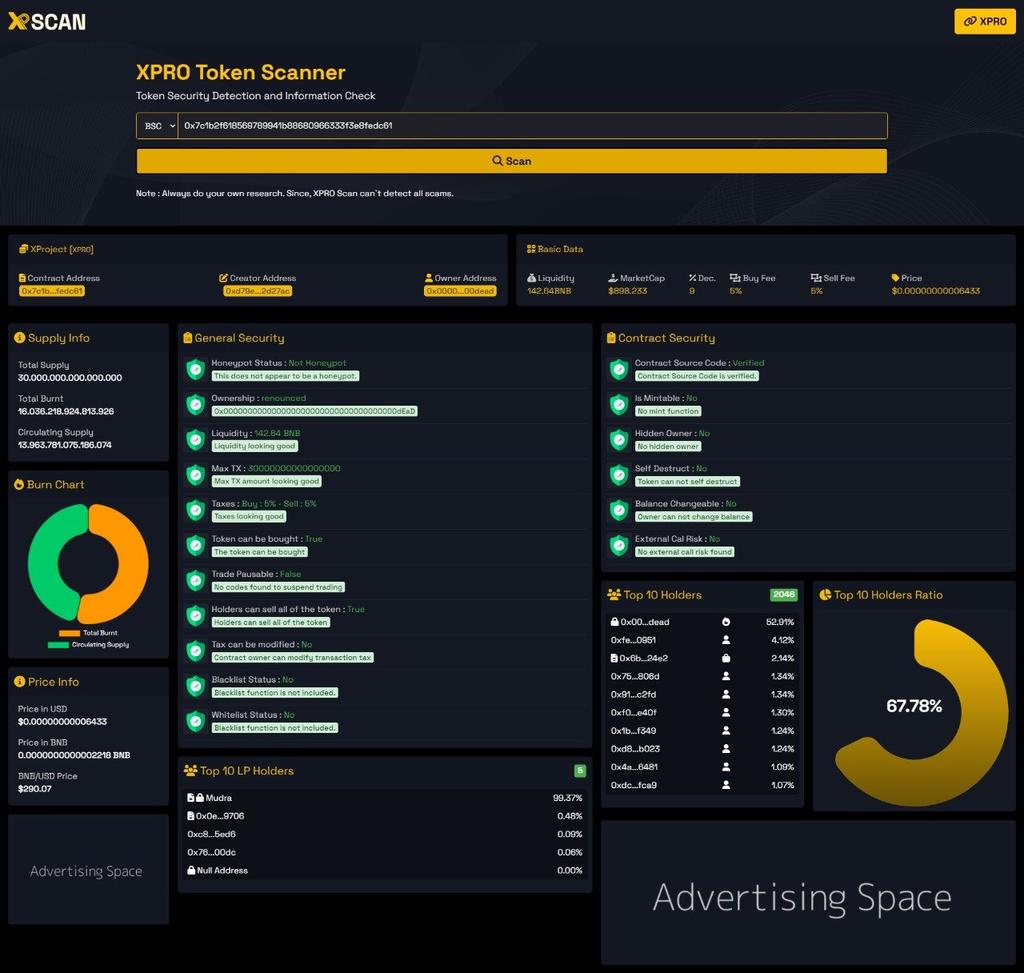Click the 2046 holders count badge
The width and height of the screenshot is (1024, 973).
pos(784,594)
